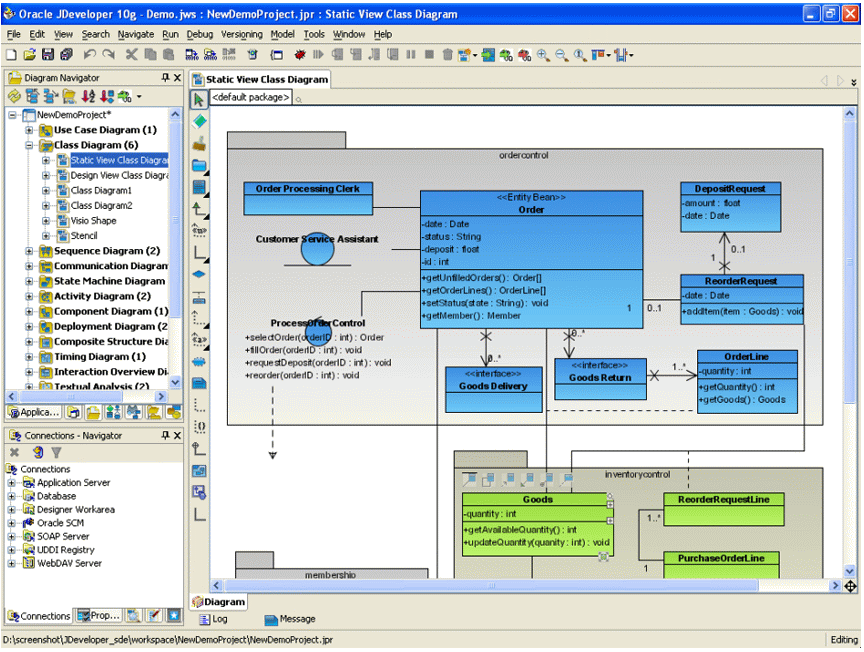
Task: Click the diagram canvas vertical scrollbar
Action: (x=849, y=342)
